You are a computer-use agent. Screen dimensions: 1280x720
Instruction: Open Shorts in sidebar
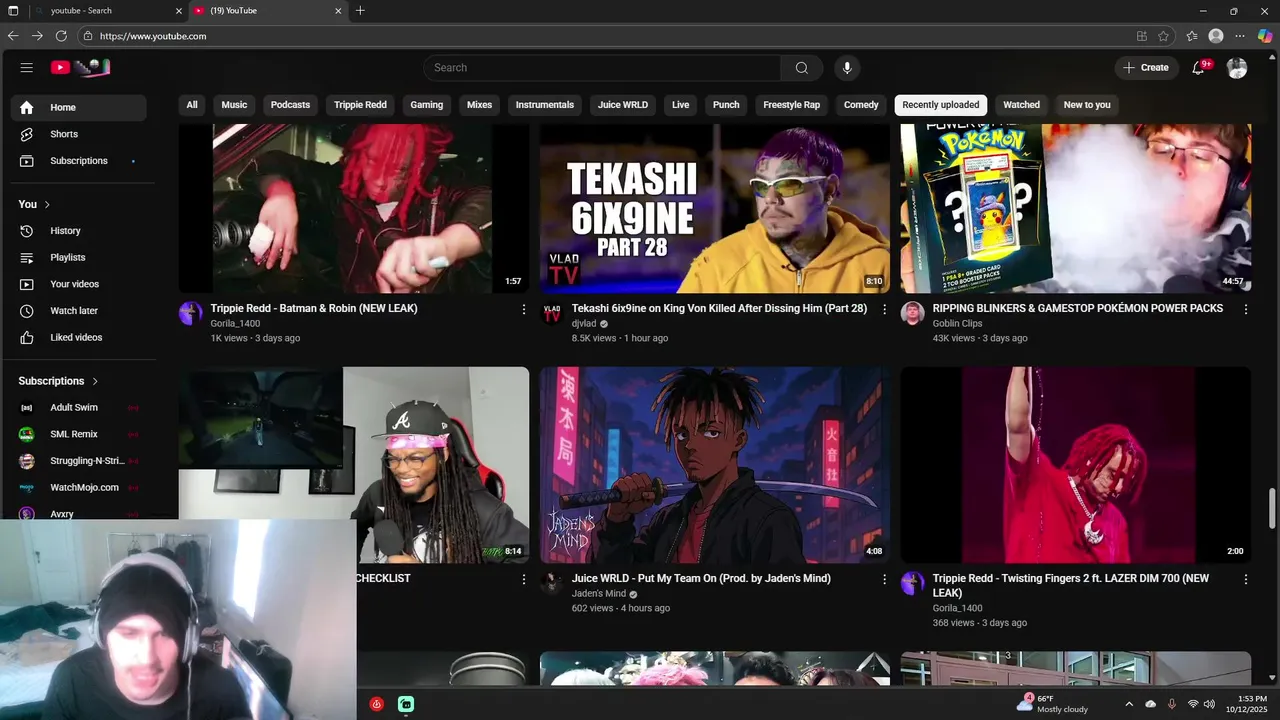click(78, 134)
